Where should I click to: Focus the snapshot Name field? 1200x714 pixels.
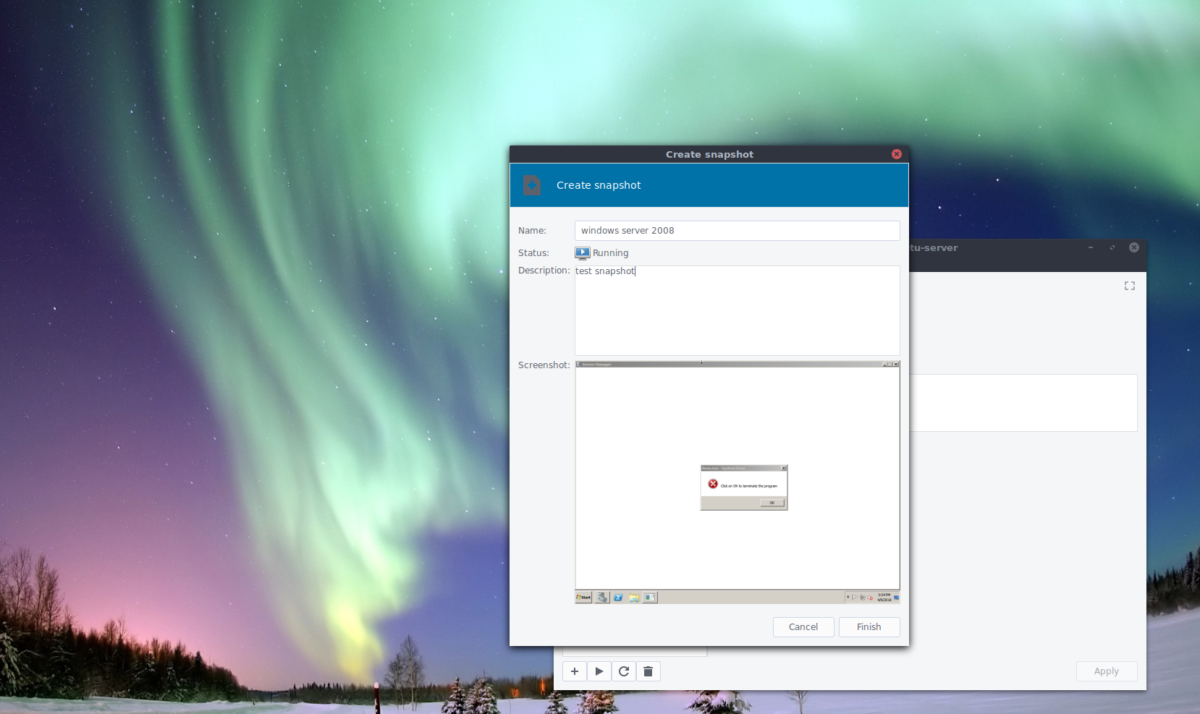click(737, 230)
